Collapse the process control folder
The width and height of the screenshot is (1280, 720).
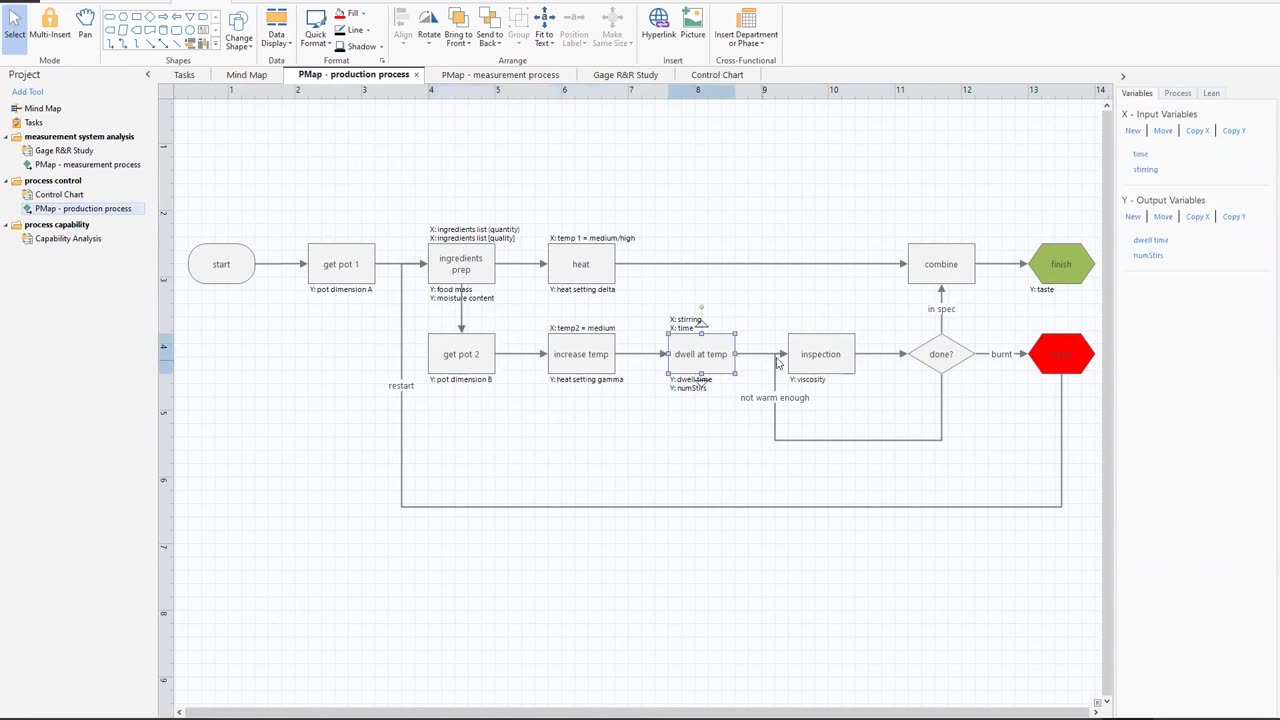click(x=6, y=181)
